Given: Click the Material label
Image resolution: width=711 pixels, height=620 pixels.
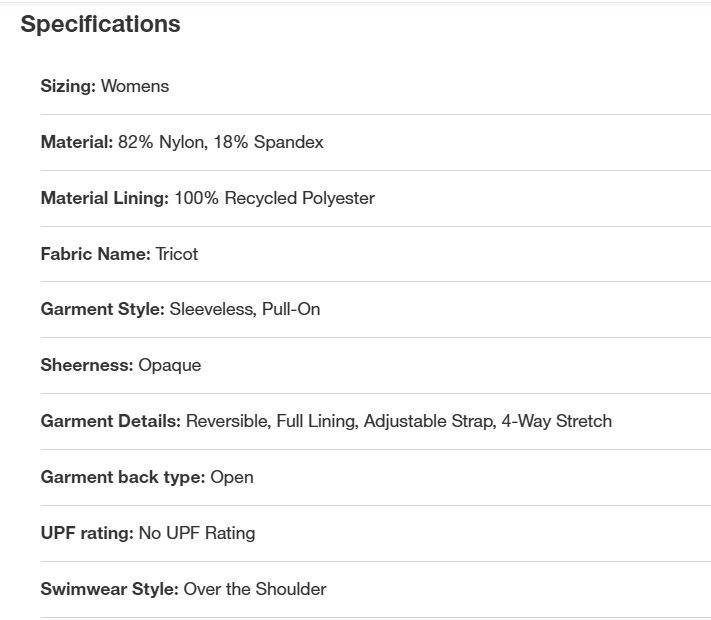Looking at the screenshot, I should [x=77, y=142].
